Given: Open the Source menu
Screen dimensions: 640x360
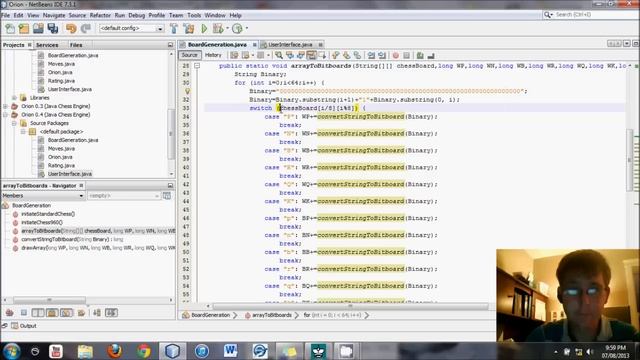Looking at the screenshot, I should point(77,15).
